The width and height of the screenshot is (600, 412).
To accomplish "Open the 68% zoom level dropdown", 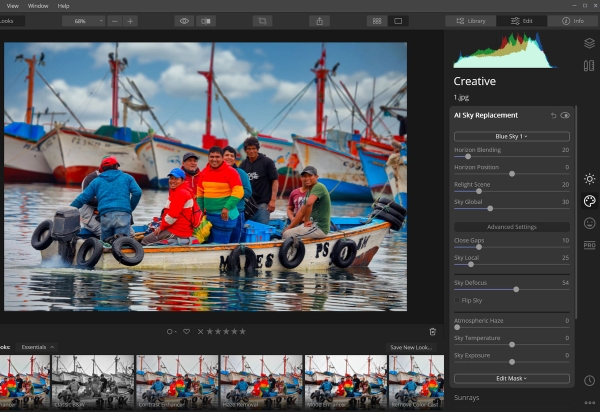I will (84, 21).
